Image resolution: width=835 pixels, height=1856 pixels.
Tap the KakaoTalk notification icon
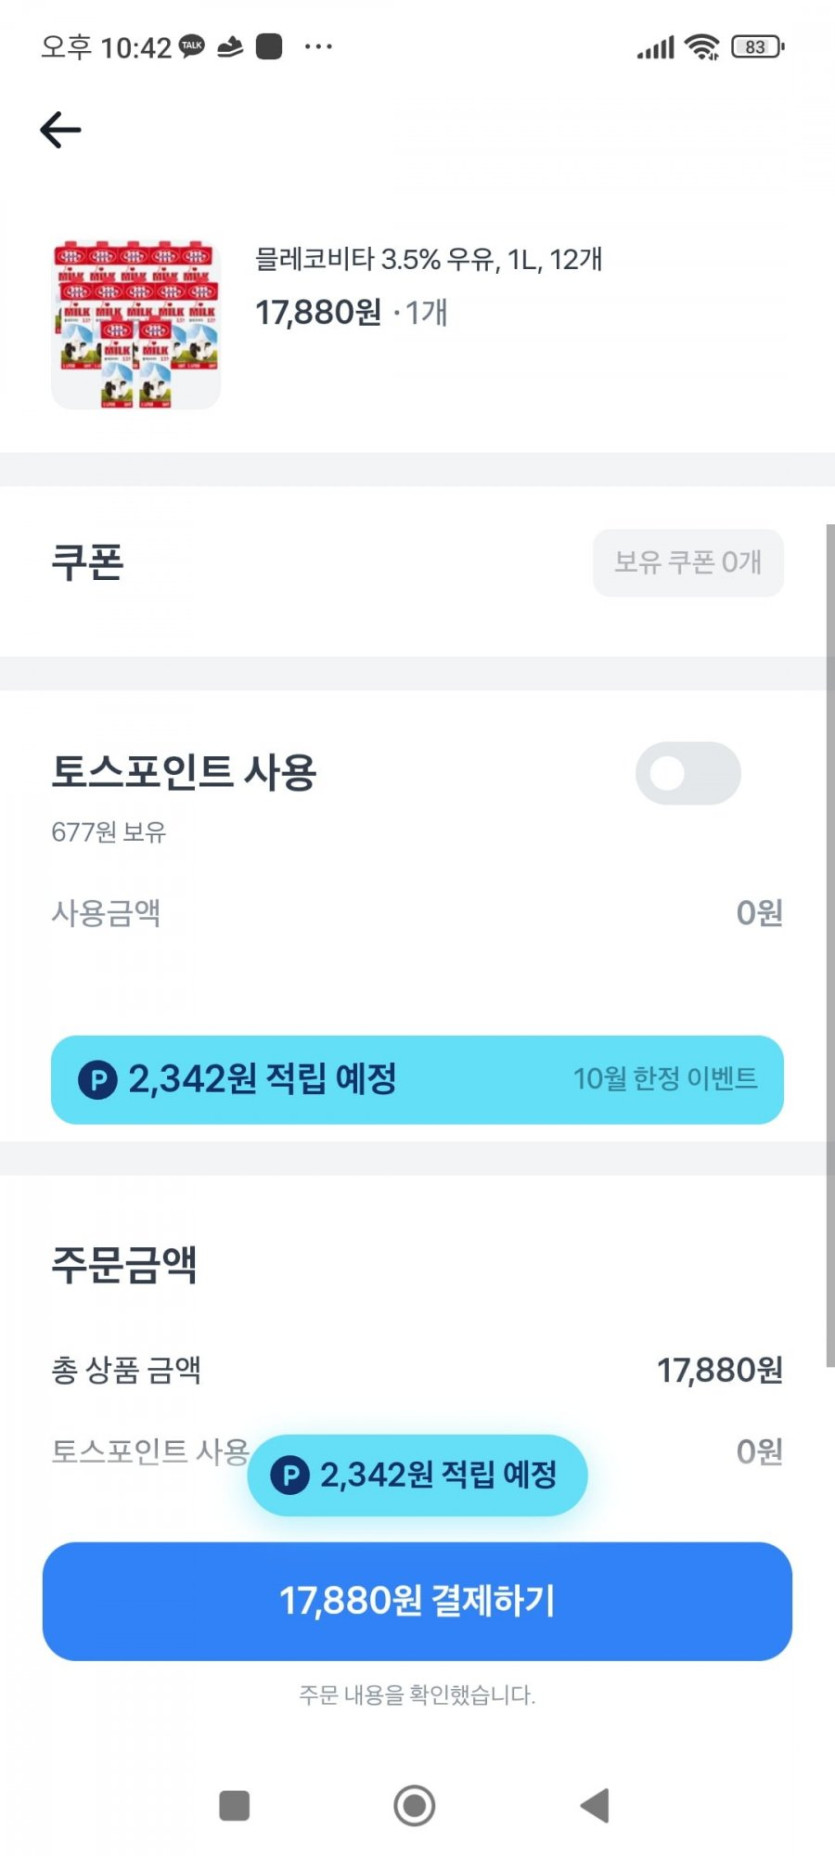pyautogui.click(x=192, y=46)
